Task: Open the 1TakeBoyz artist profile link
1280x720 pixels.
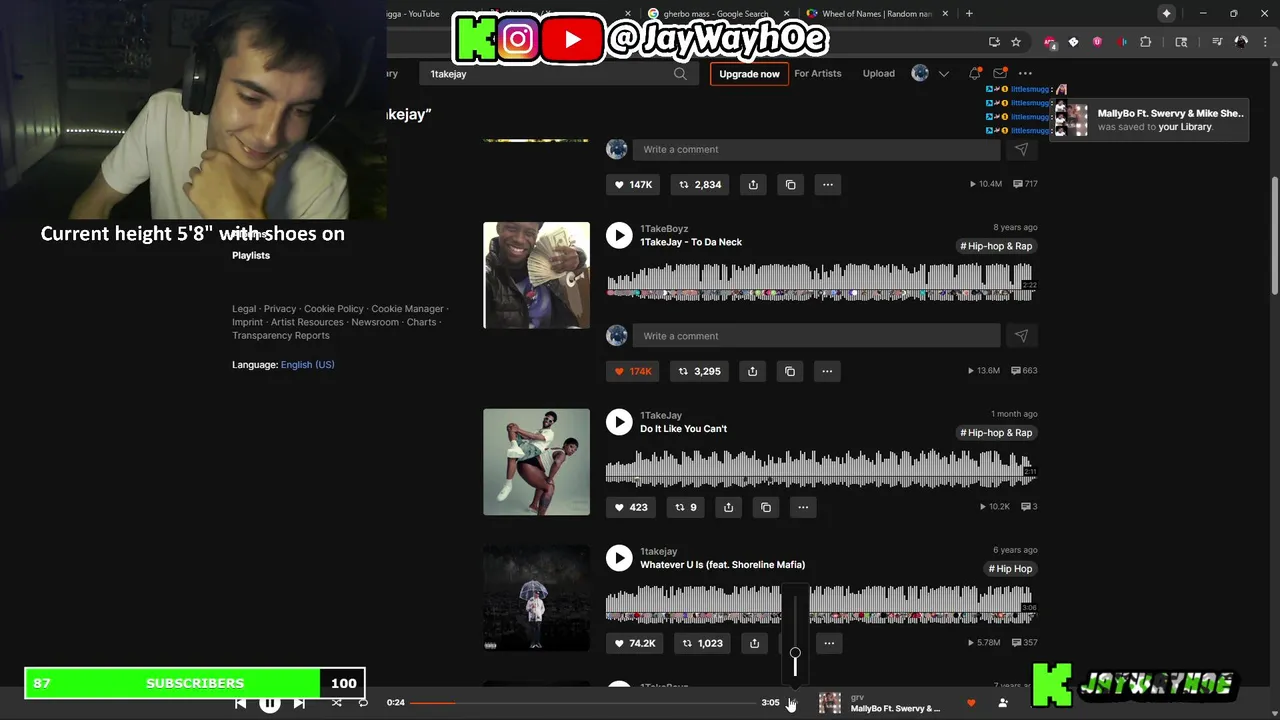Action: click(x=664, y=229)
